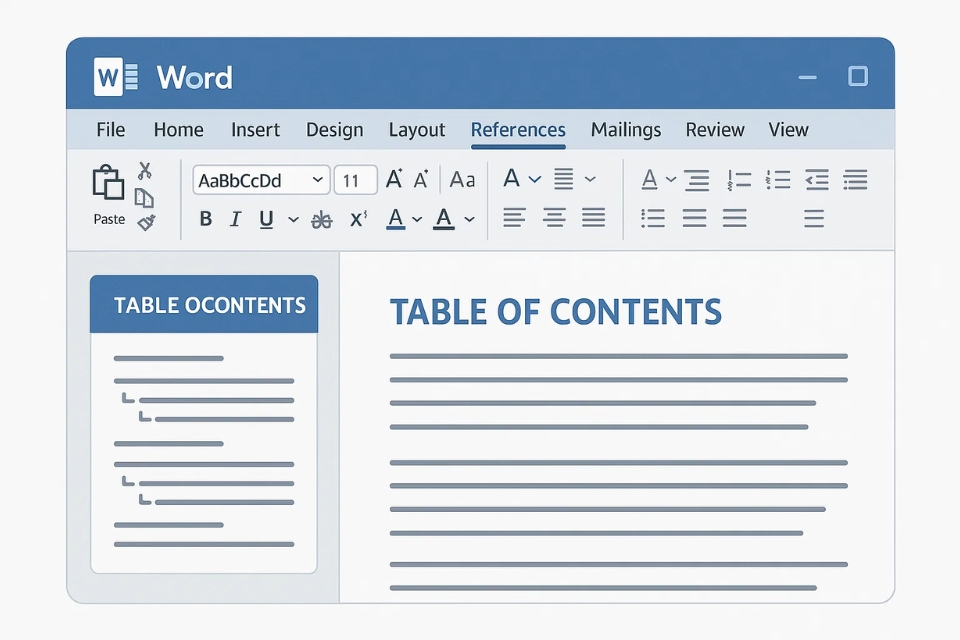
Task: Click the Change Case Aa icon
Action: (462, 180)
